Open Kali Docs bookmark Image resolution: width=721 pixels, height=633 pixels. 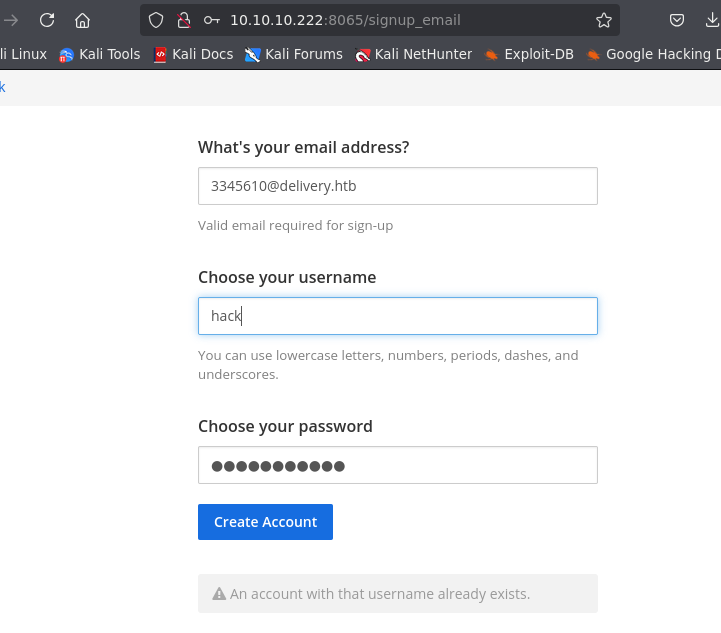193,54
